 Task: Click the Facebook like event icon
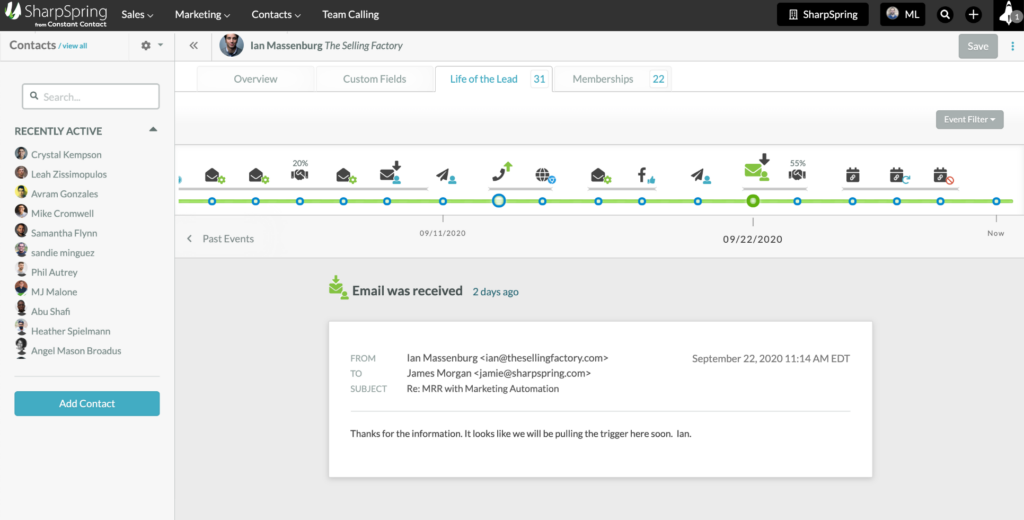pos(646,175)
